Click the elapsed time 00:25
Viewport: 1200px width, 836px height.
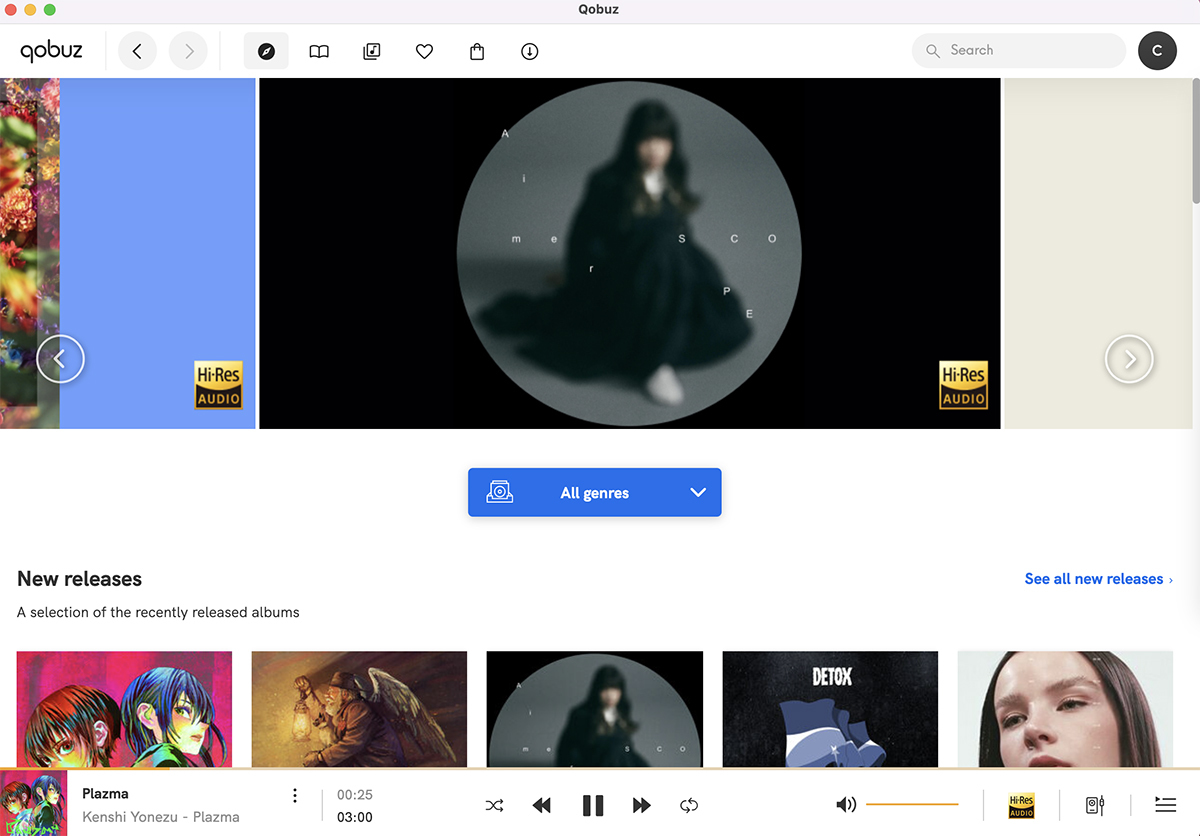pos(355,795)
